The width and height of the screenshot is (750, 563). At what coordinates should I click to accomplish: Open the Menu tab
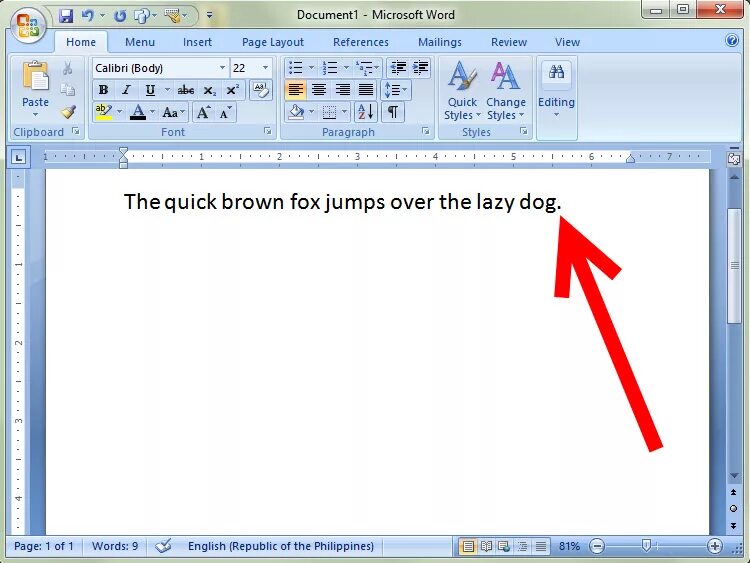(x=140, y=42)
